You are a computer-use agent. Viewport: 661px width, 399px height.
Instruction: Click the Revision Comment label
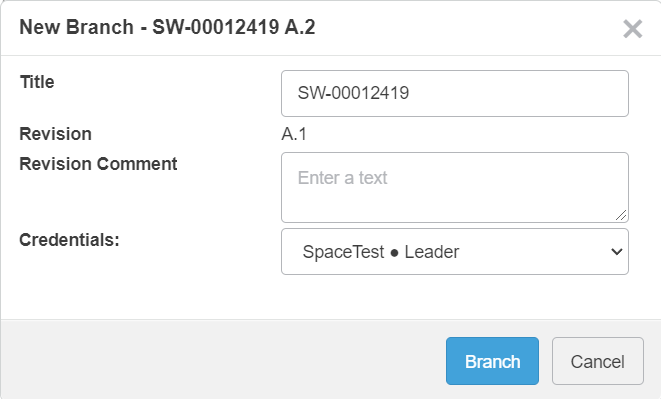tap(98, 164)
